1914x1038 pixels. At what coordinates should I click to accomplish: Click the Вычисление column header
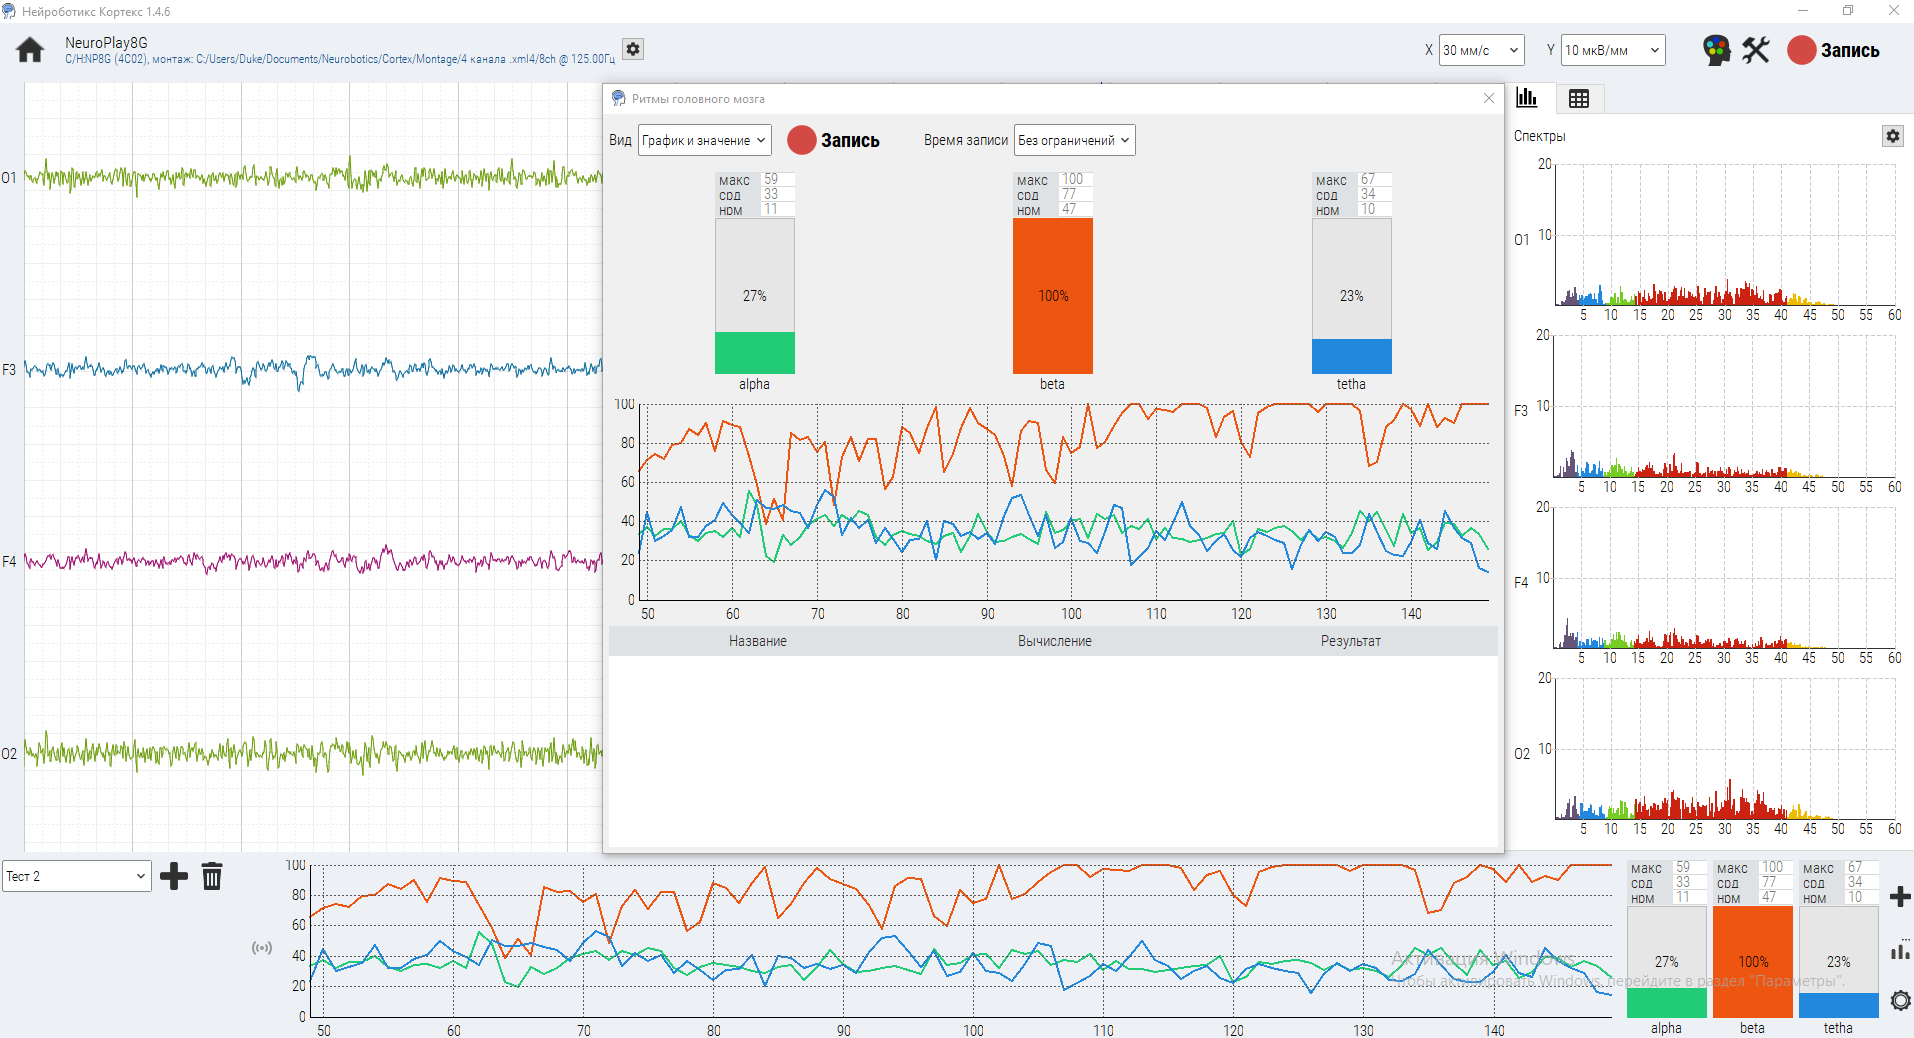[x=1054, y=641]
